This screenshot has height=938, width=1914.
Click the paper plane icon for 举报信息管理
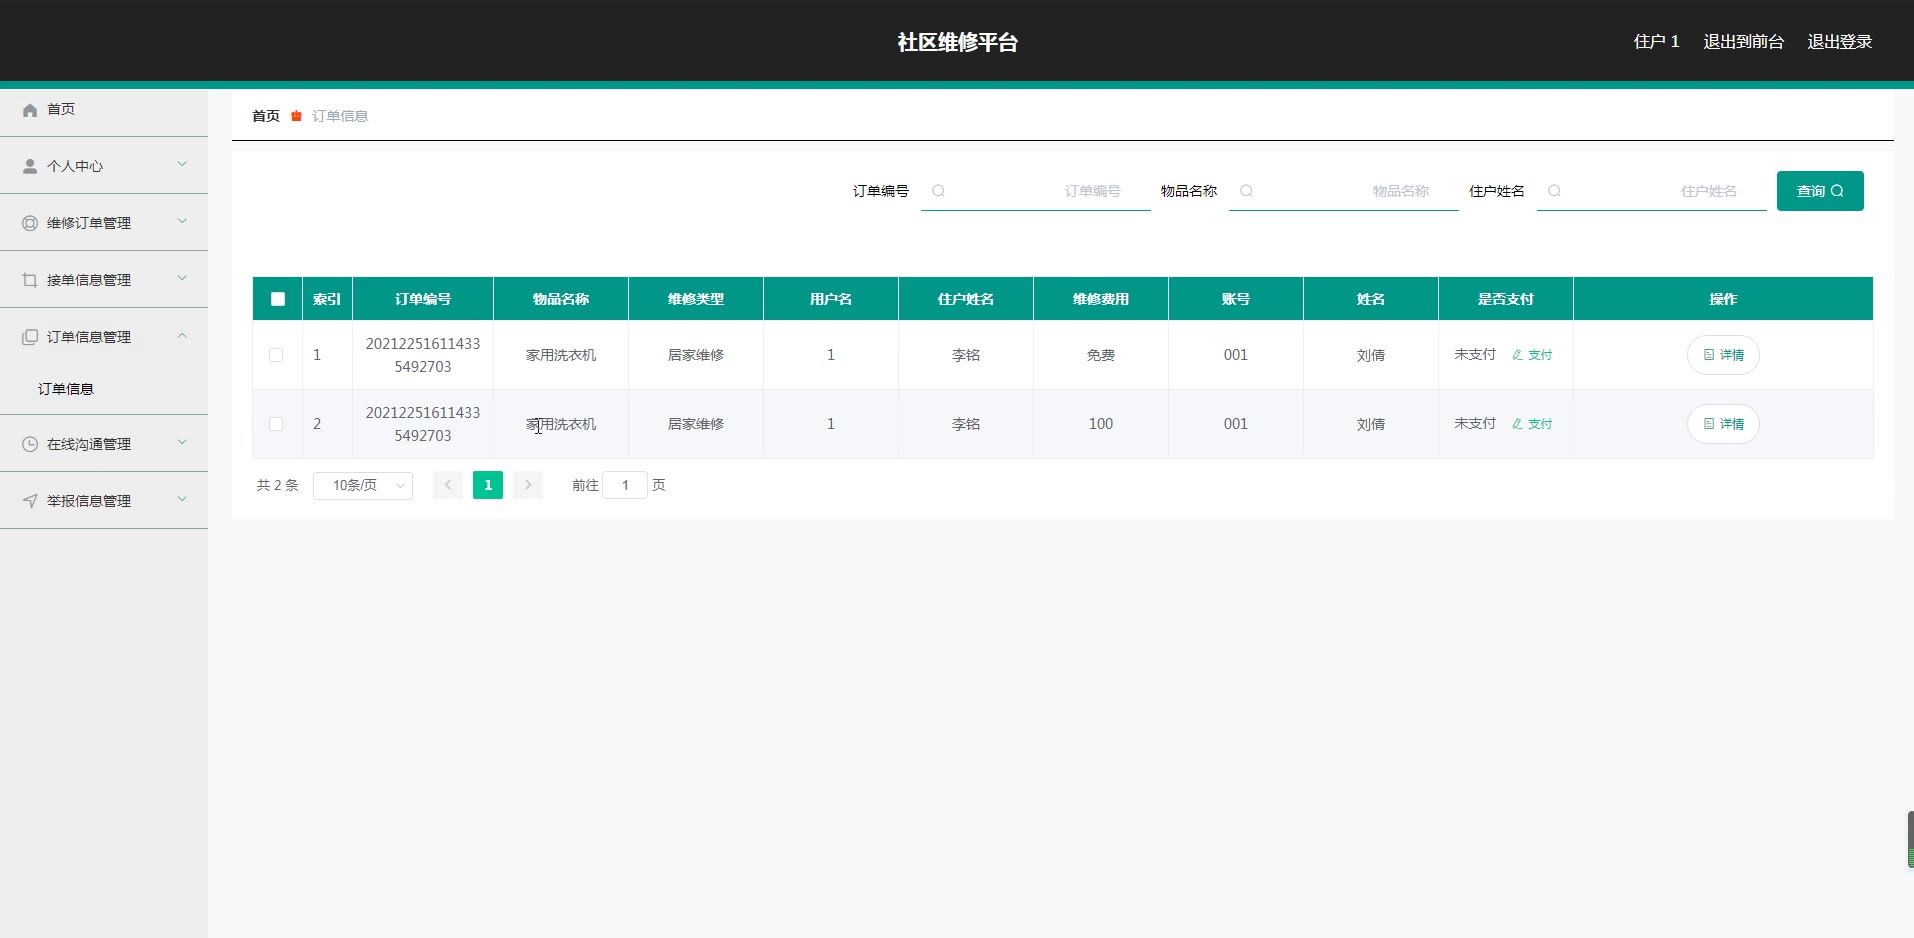(x=30, y=501)
